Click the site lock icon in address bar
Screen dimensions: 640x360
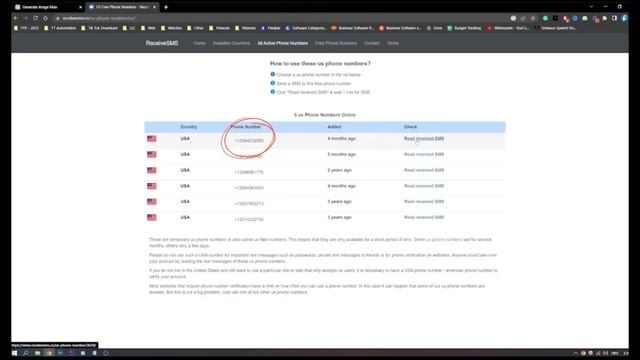click(x=58, y=18)
